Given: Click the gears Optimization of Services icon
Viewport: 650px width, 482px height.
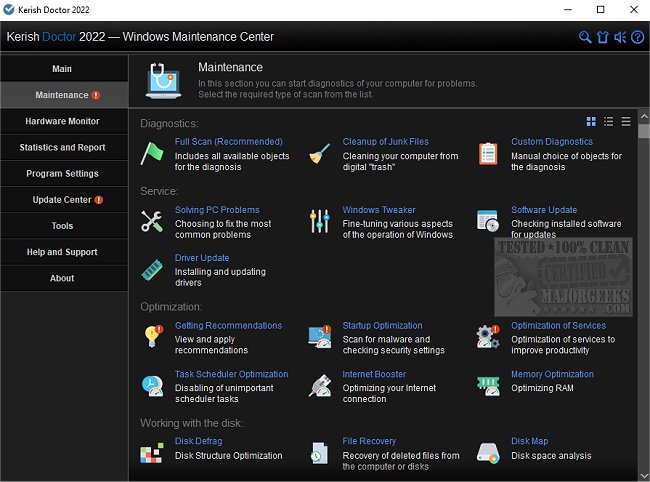Looking at the screenshot, I should tap(488, 337).
